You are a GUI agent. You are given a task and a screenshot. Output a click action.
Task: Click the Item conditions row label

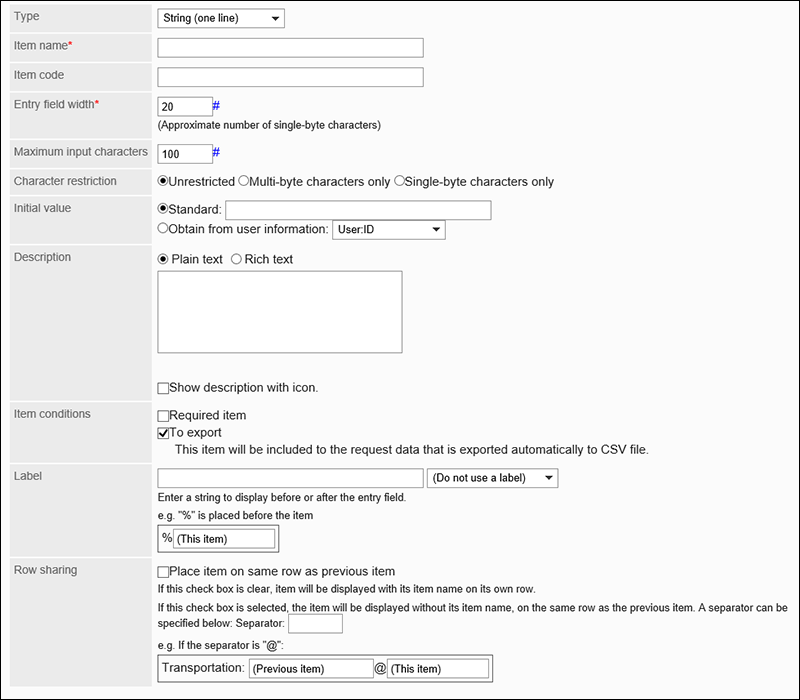[x=52, y=414]
